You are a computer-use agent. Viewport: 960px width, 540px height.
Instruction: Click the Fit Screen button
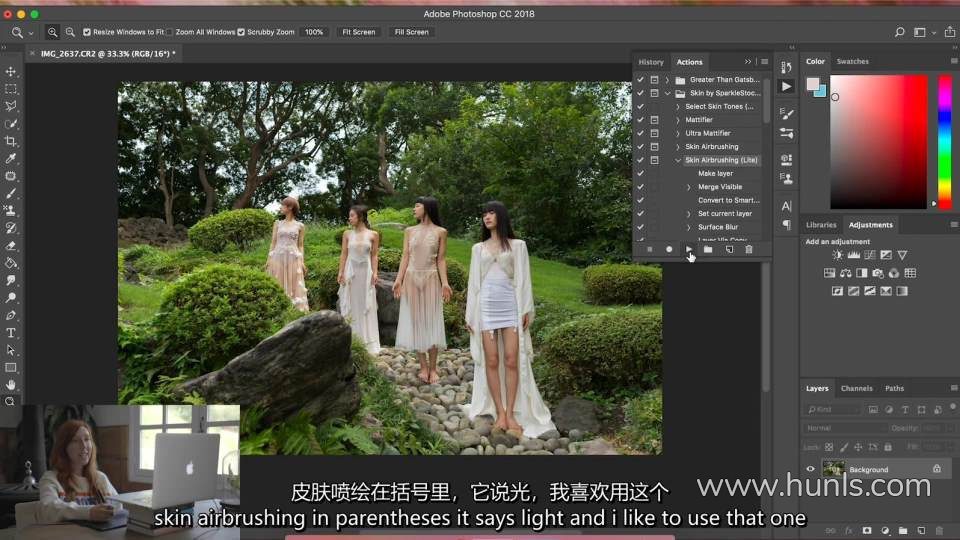click(x=358, y=32)
